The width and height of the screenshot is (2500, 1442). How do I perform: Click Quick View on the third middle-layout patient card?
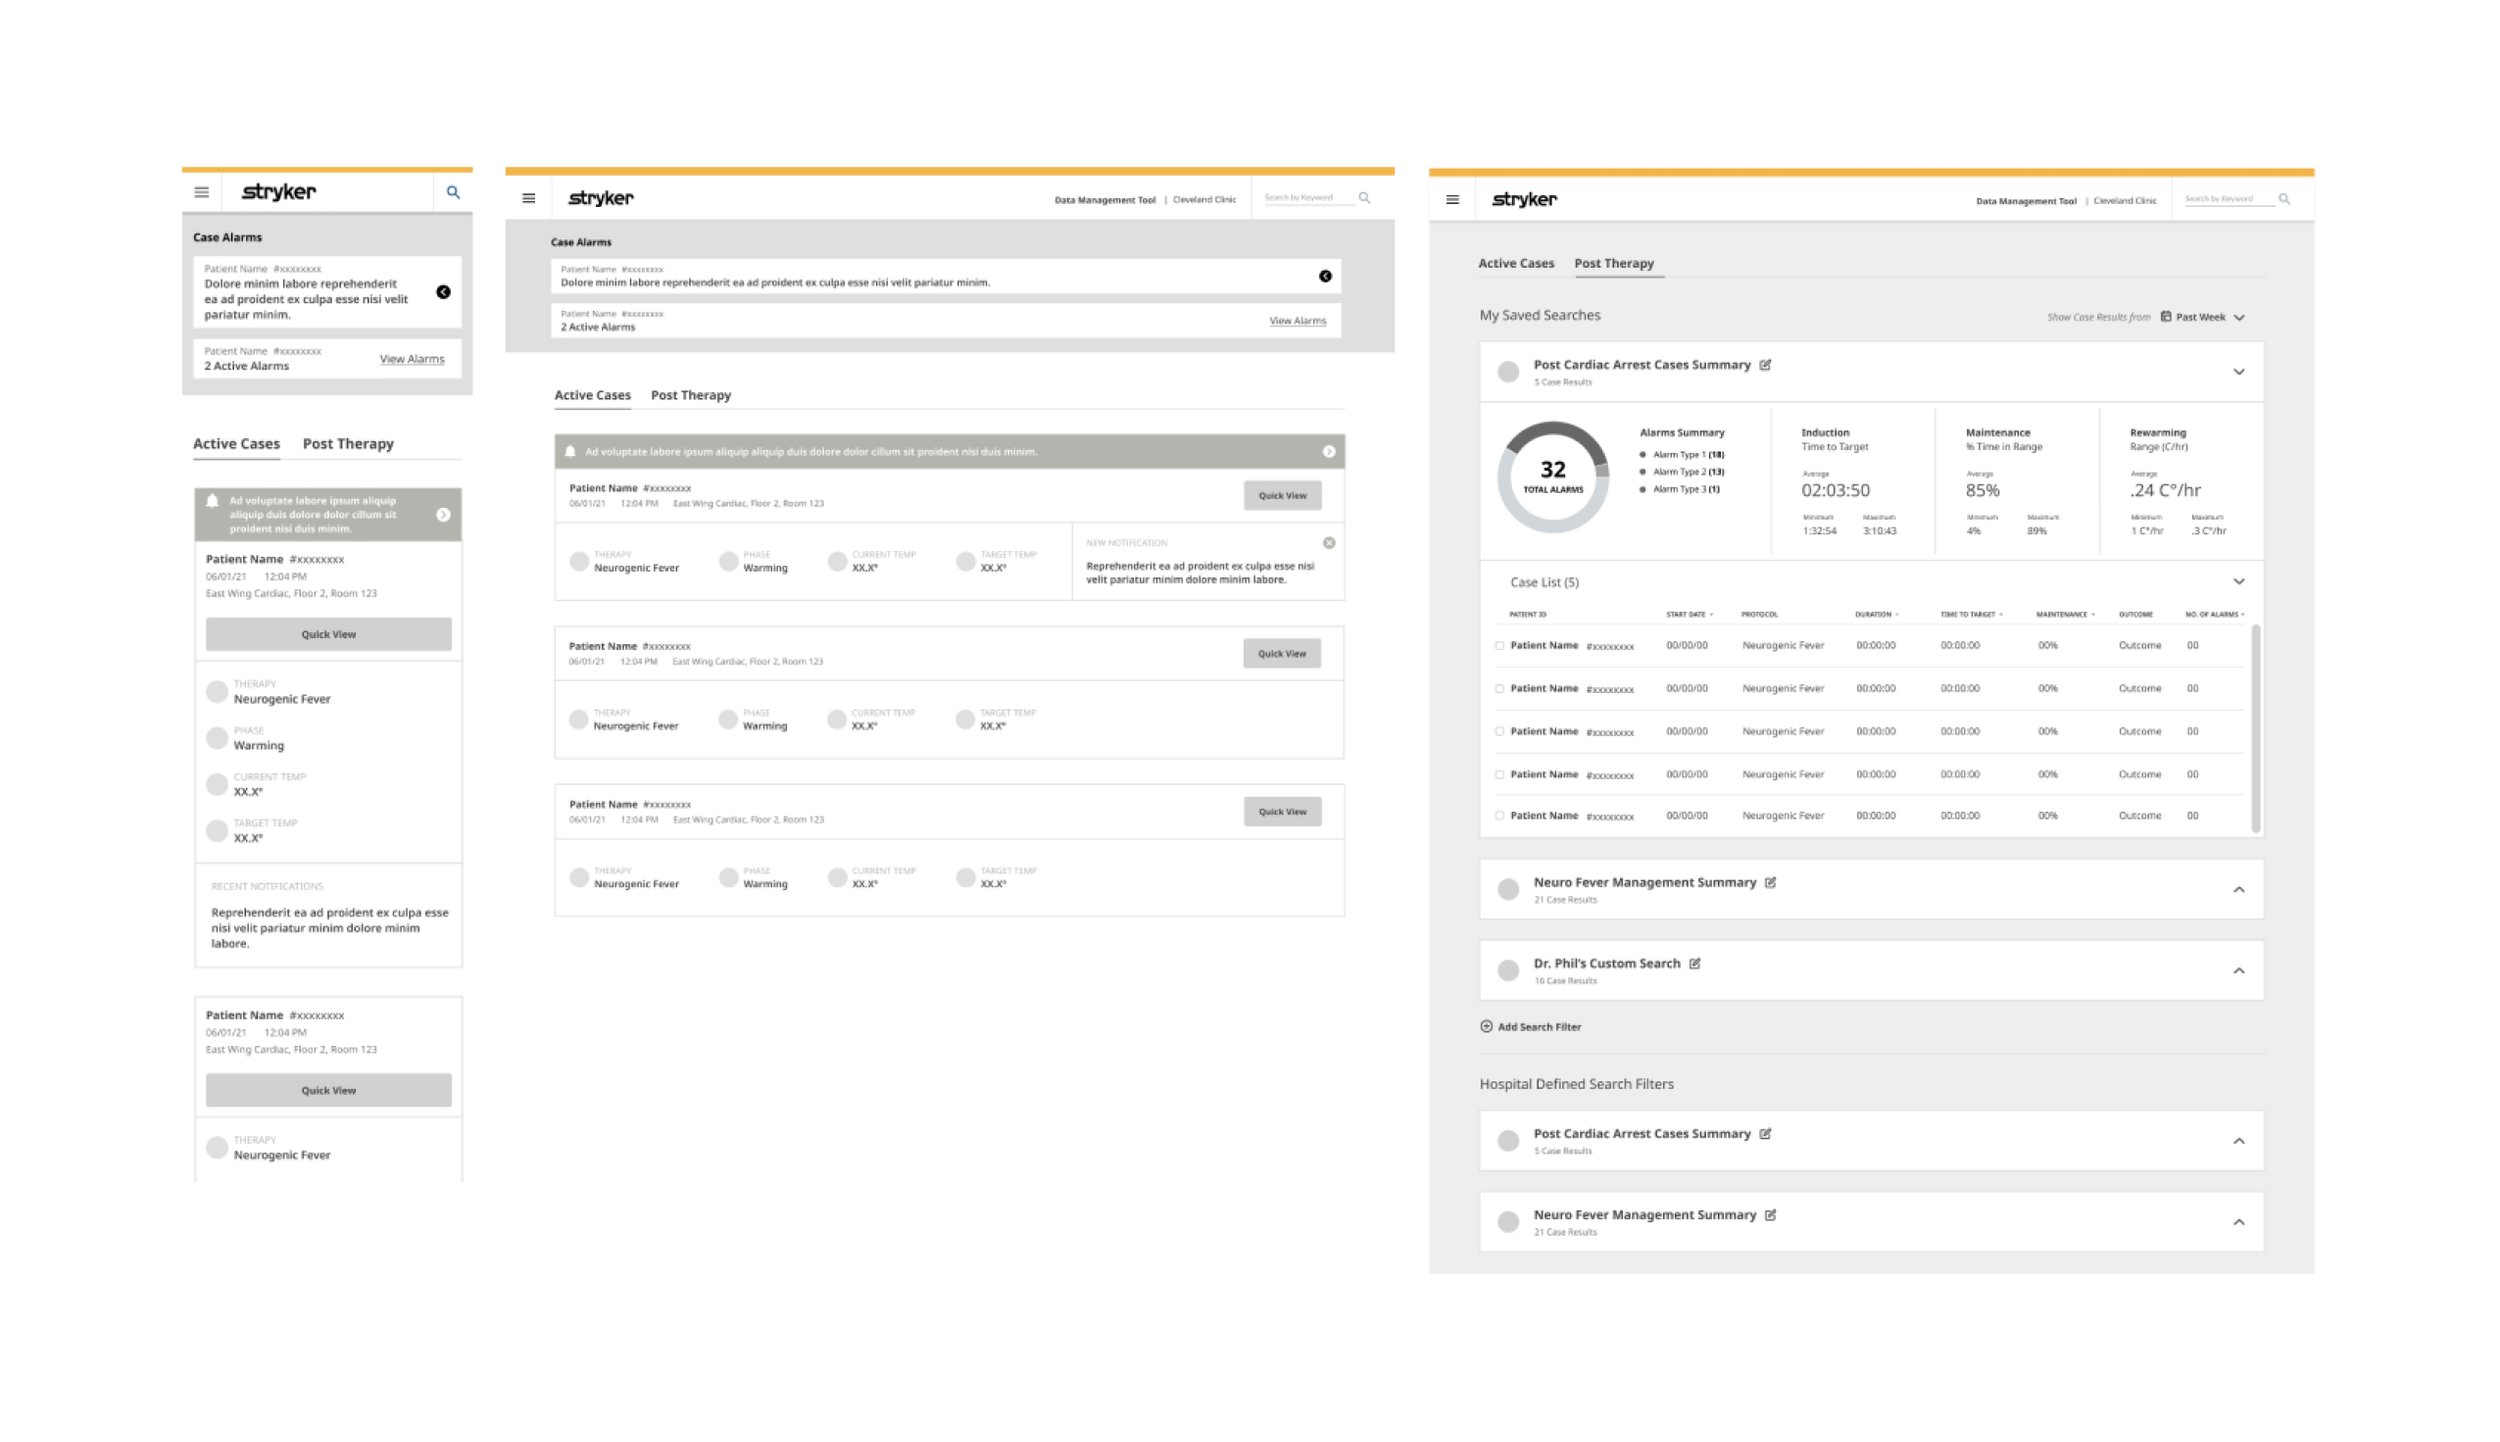click(1282, 811)
